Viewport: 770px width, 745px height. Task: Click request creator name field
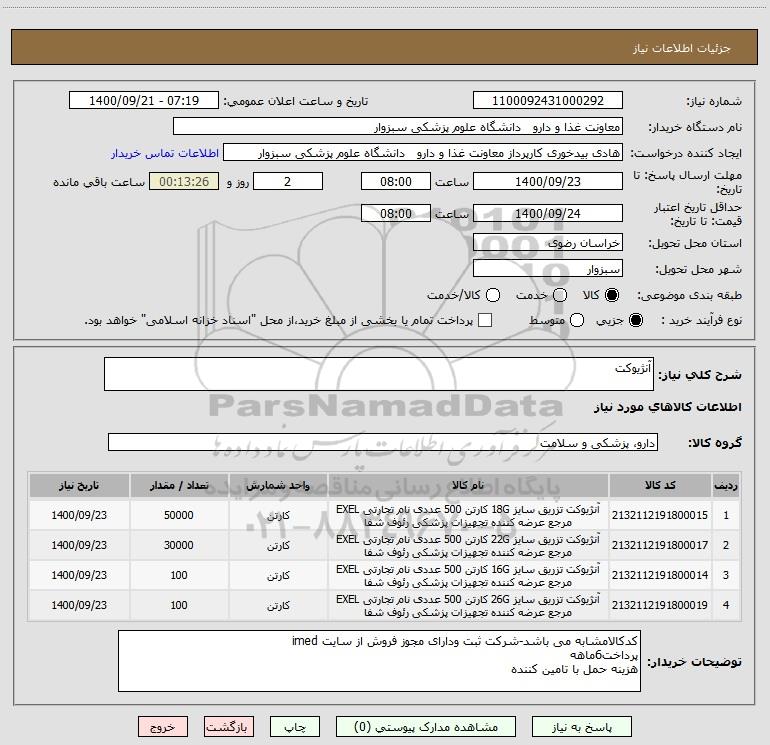pyautogui.click(x=423, y=153)
